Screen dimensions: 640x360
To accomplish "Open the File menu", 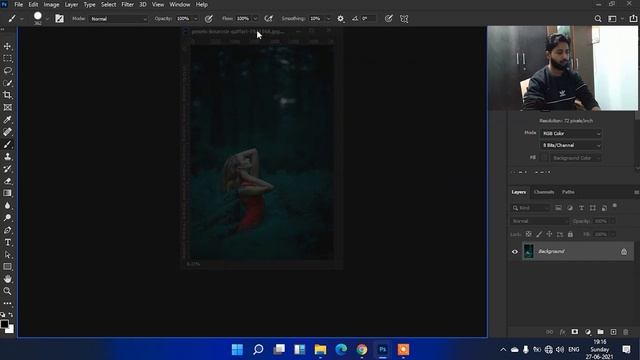I will [18, 4].
